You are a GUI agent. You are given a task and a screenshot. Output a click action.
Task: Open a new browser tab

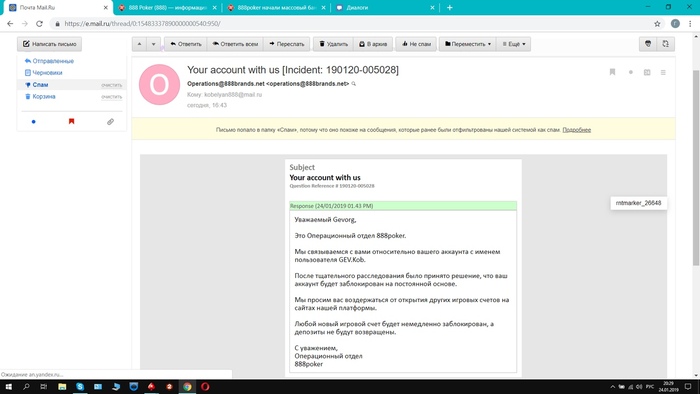(450, 8)
